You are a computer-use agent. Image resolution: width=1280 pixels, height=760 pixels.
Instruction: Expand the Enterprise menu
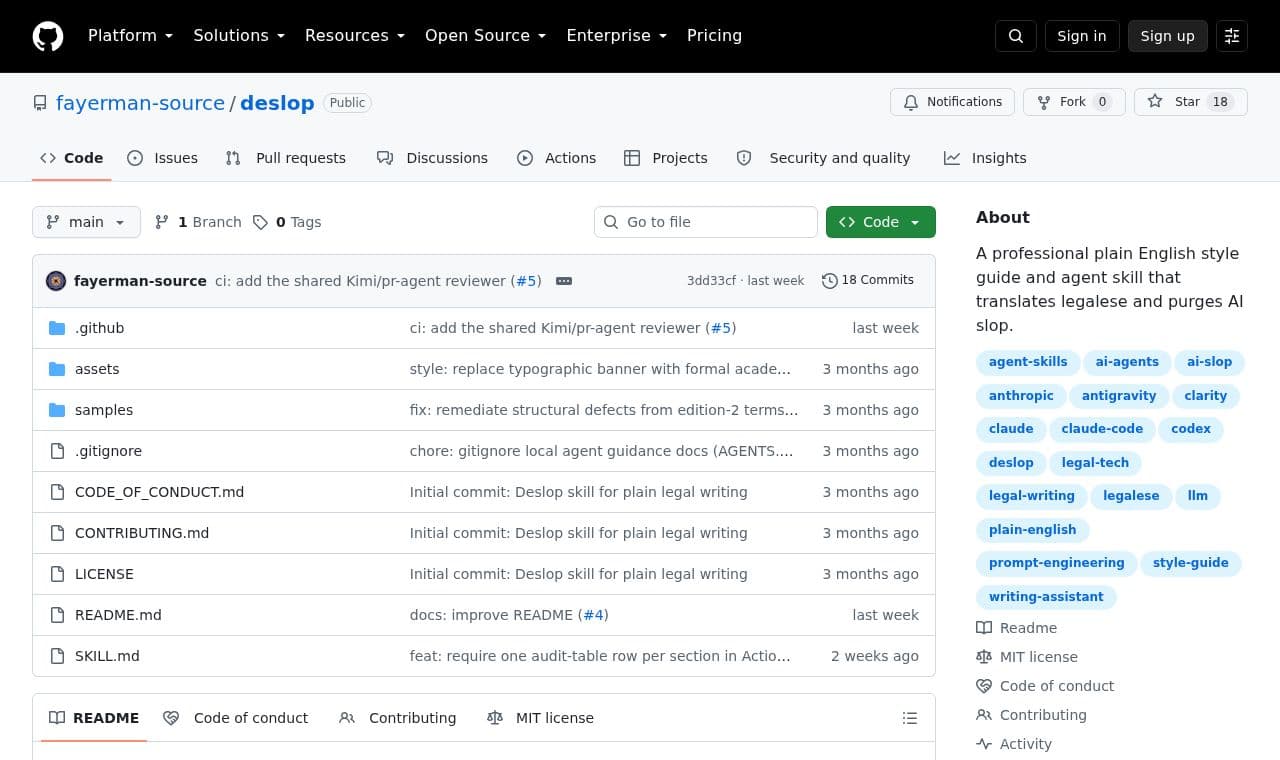(616, 36)
